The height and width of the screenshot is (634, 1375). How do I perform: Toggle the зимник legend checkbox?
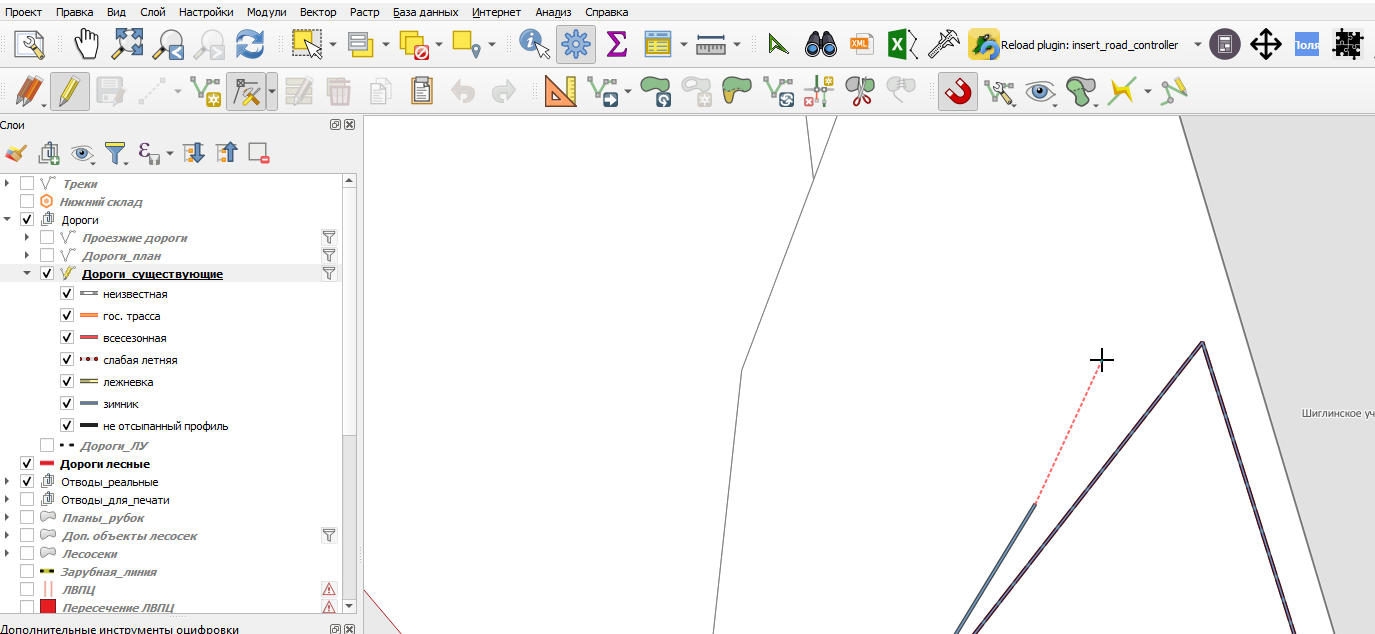pos(67,404)
